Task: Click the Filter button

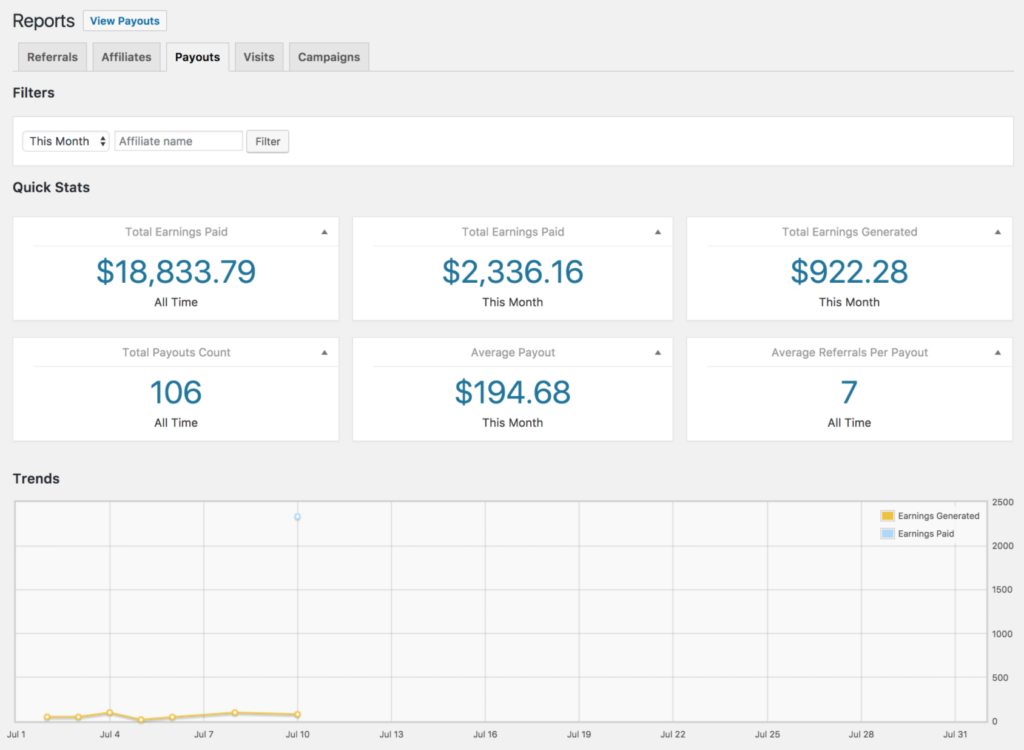Action: (x=268, y=141)
